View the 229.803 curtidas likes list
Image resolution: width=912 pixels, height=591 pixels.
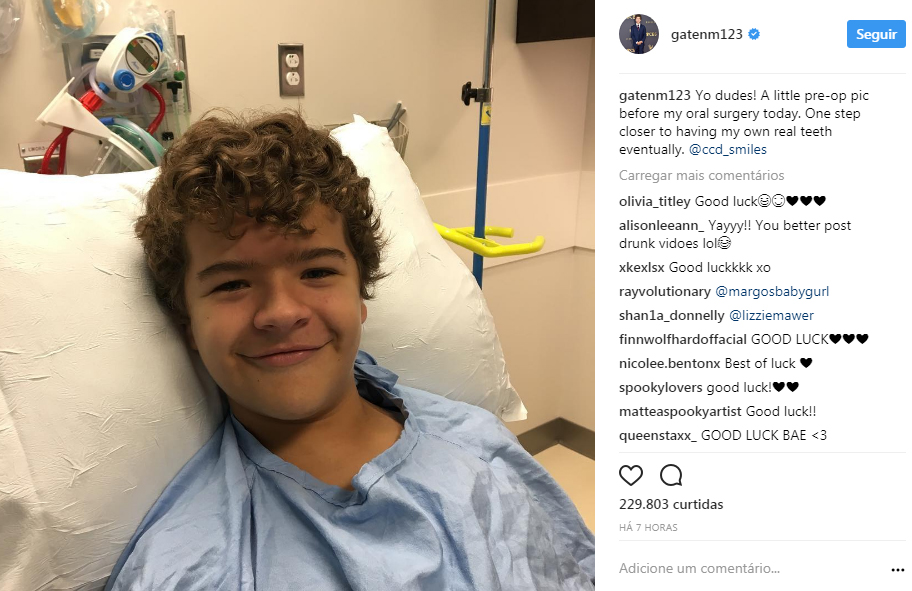click(x=671, y=504)
